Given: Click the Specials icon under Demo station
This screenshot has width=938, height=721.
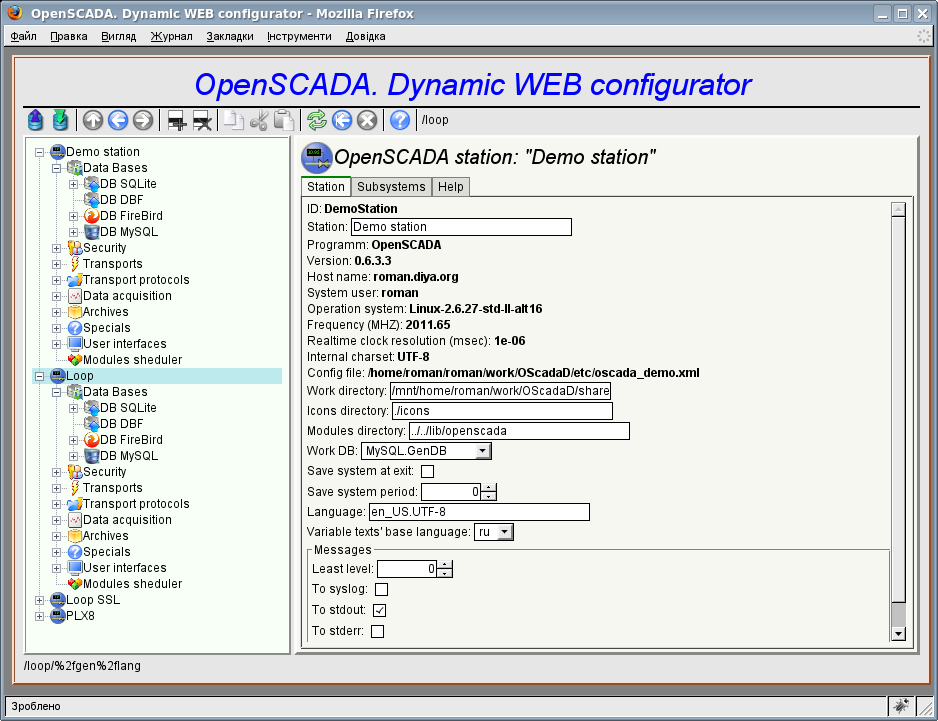Looking at the screenshot, I should [75, 328].
